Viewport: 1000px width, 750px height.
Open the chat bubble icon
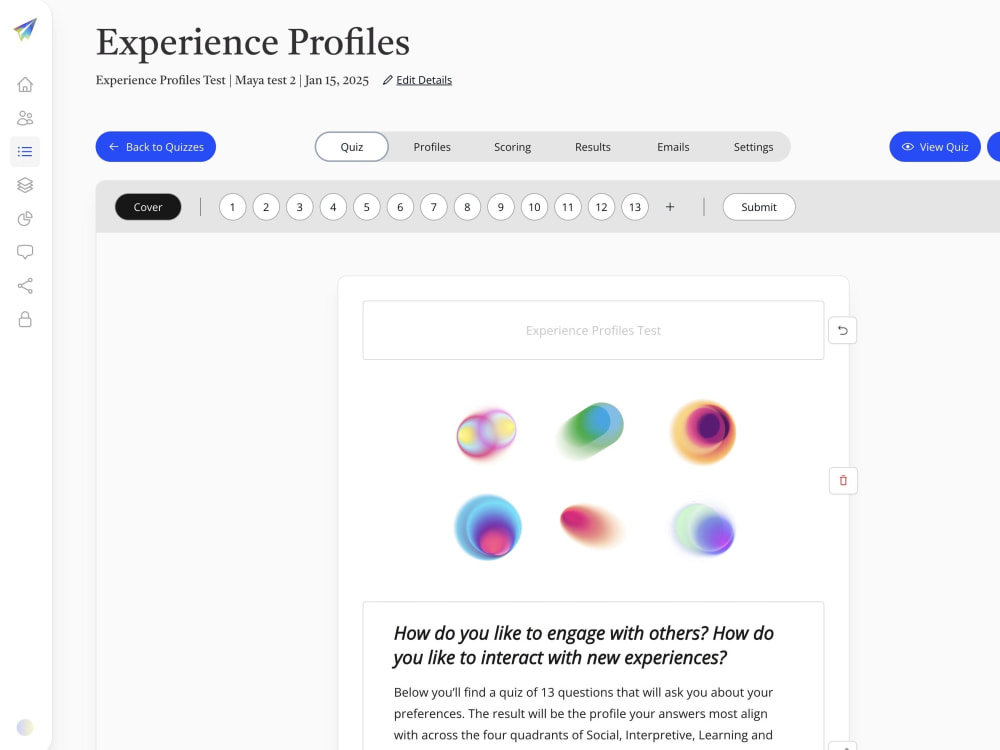[25, 252]
